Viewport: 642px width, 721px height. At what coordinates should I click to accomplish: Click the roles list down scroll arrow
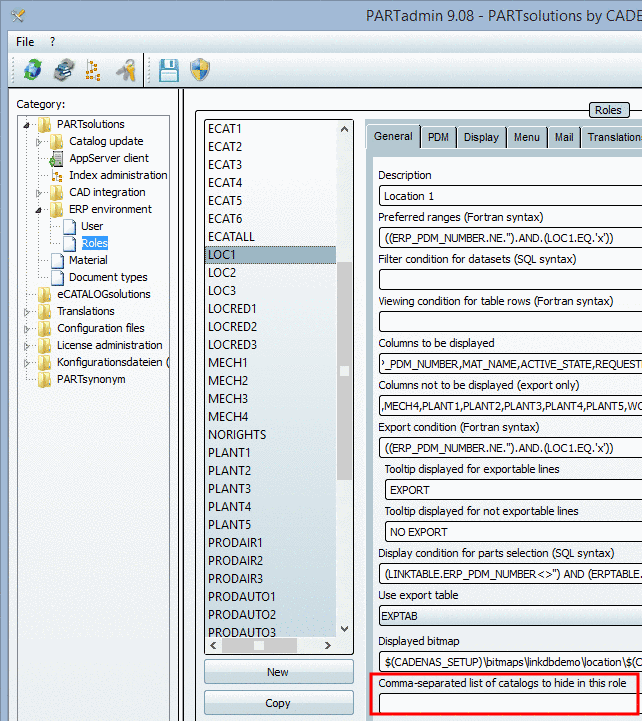(x=344, y=629)
